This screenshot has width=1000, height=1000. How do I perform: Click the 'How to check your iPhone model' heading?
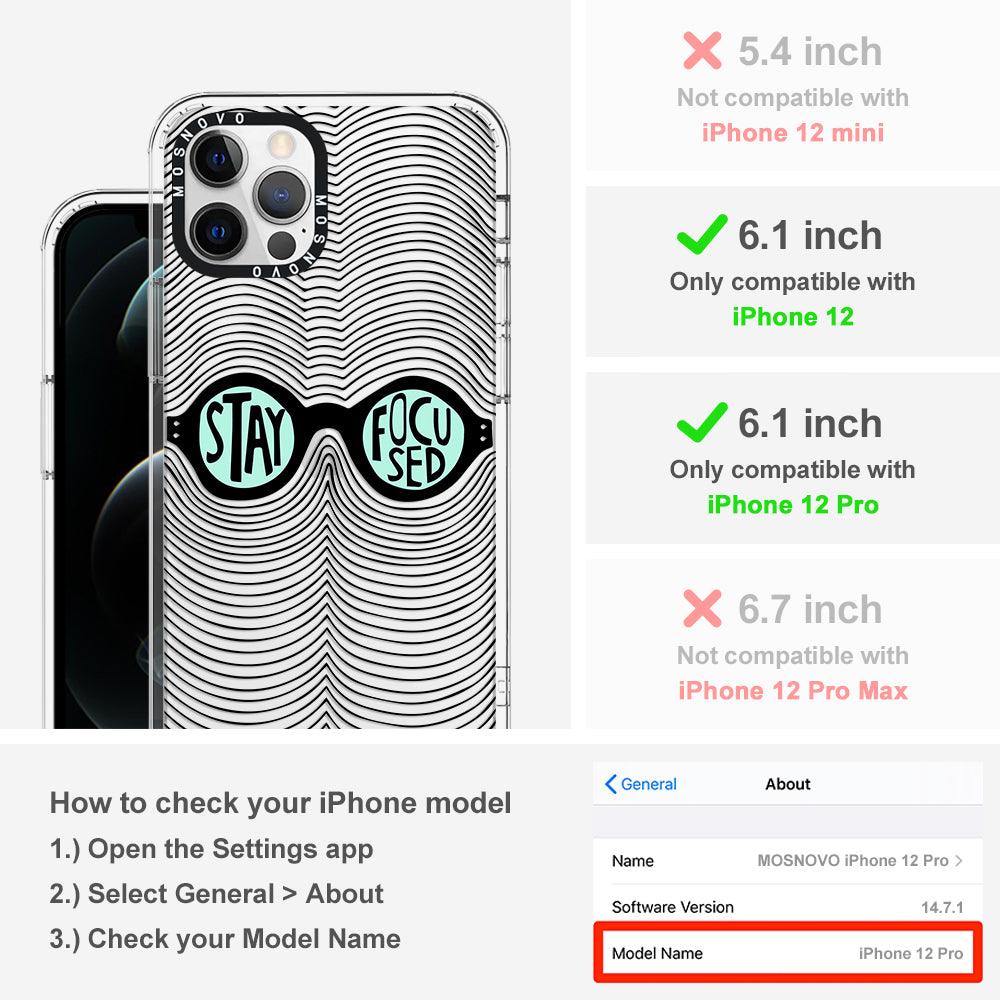click(281, 802)
